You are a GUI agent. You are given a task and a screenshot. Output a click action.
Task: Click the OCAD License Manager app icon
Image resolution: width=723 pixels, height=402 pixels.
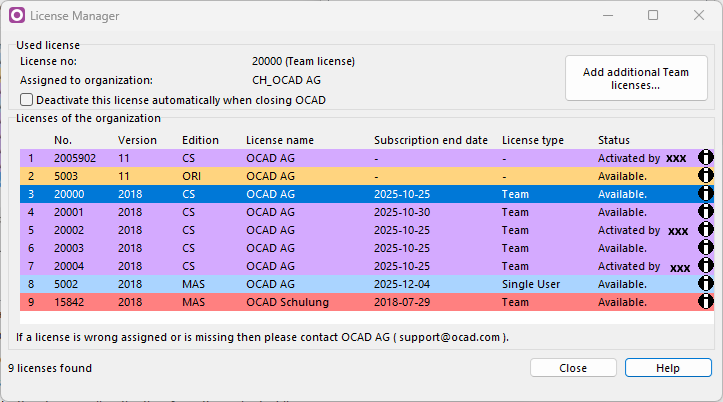pyautogui.click(x=17, y=15)
